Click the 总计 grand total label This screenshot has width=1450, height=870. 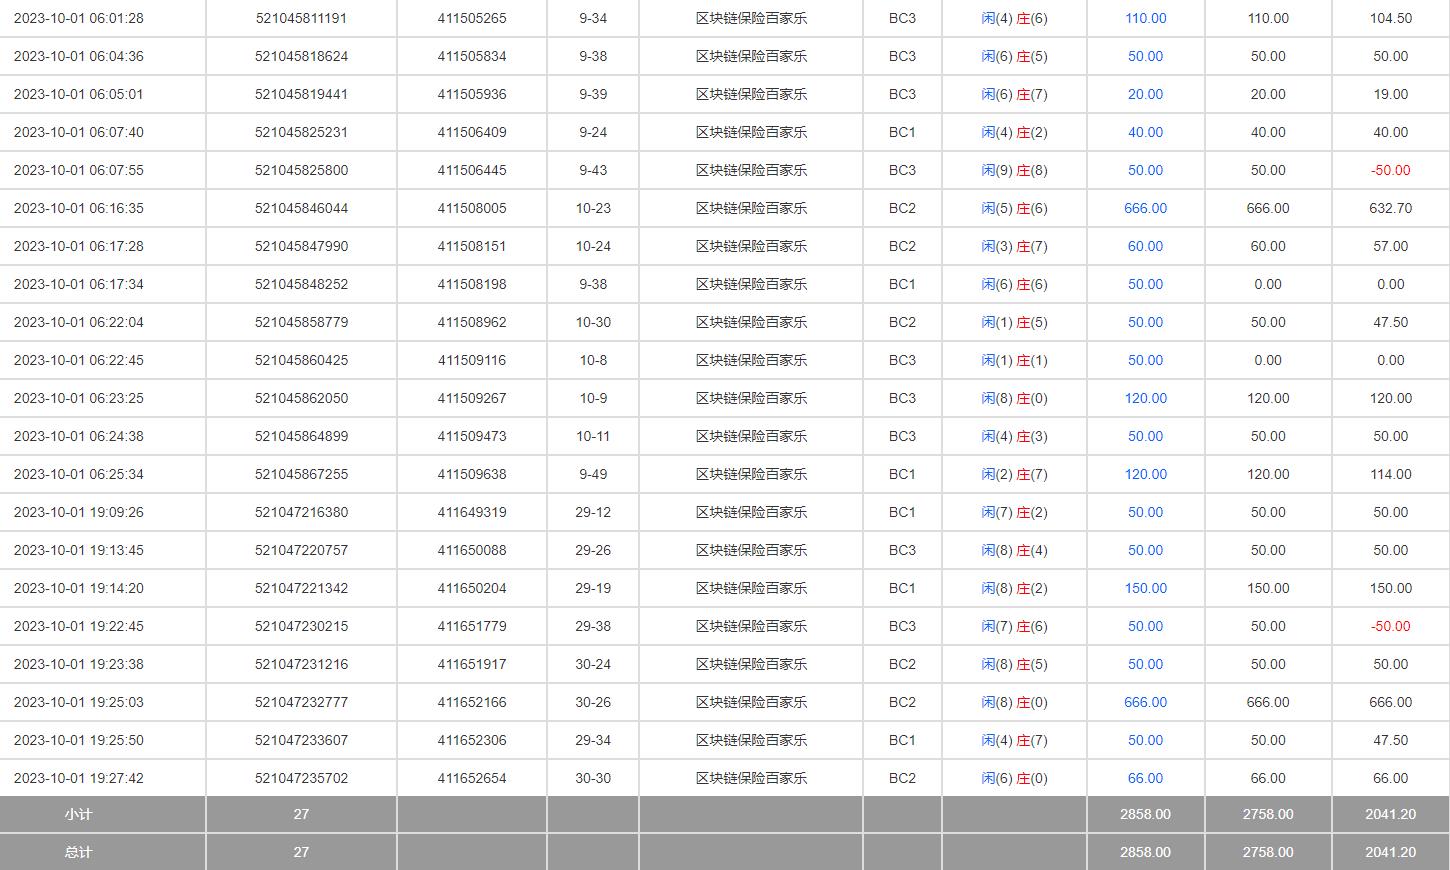click(x=78, y=852)
